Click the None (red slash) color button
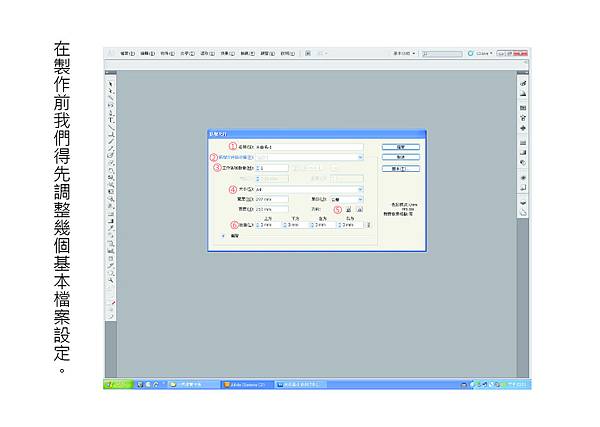 click(x=113, y=303)
